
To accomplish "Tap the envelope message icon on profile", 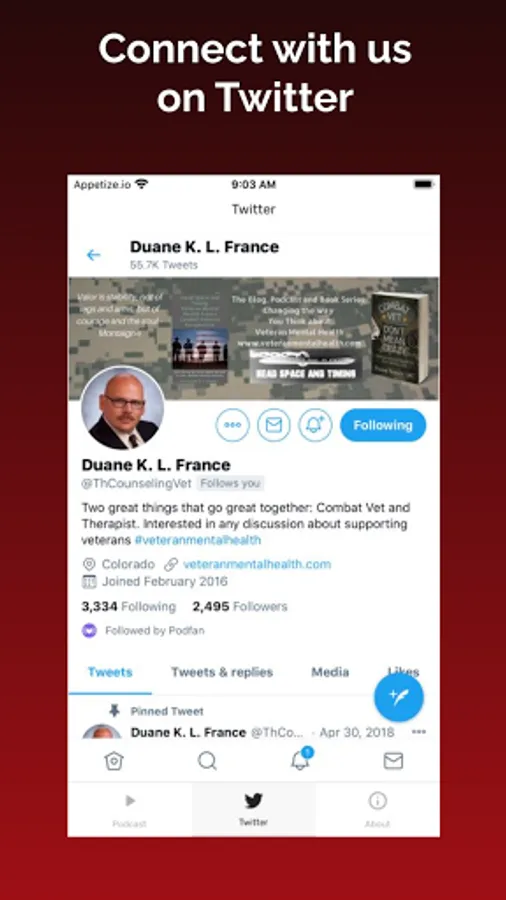I will (x=274, y=425).
